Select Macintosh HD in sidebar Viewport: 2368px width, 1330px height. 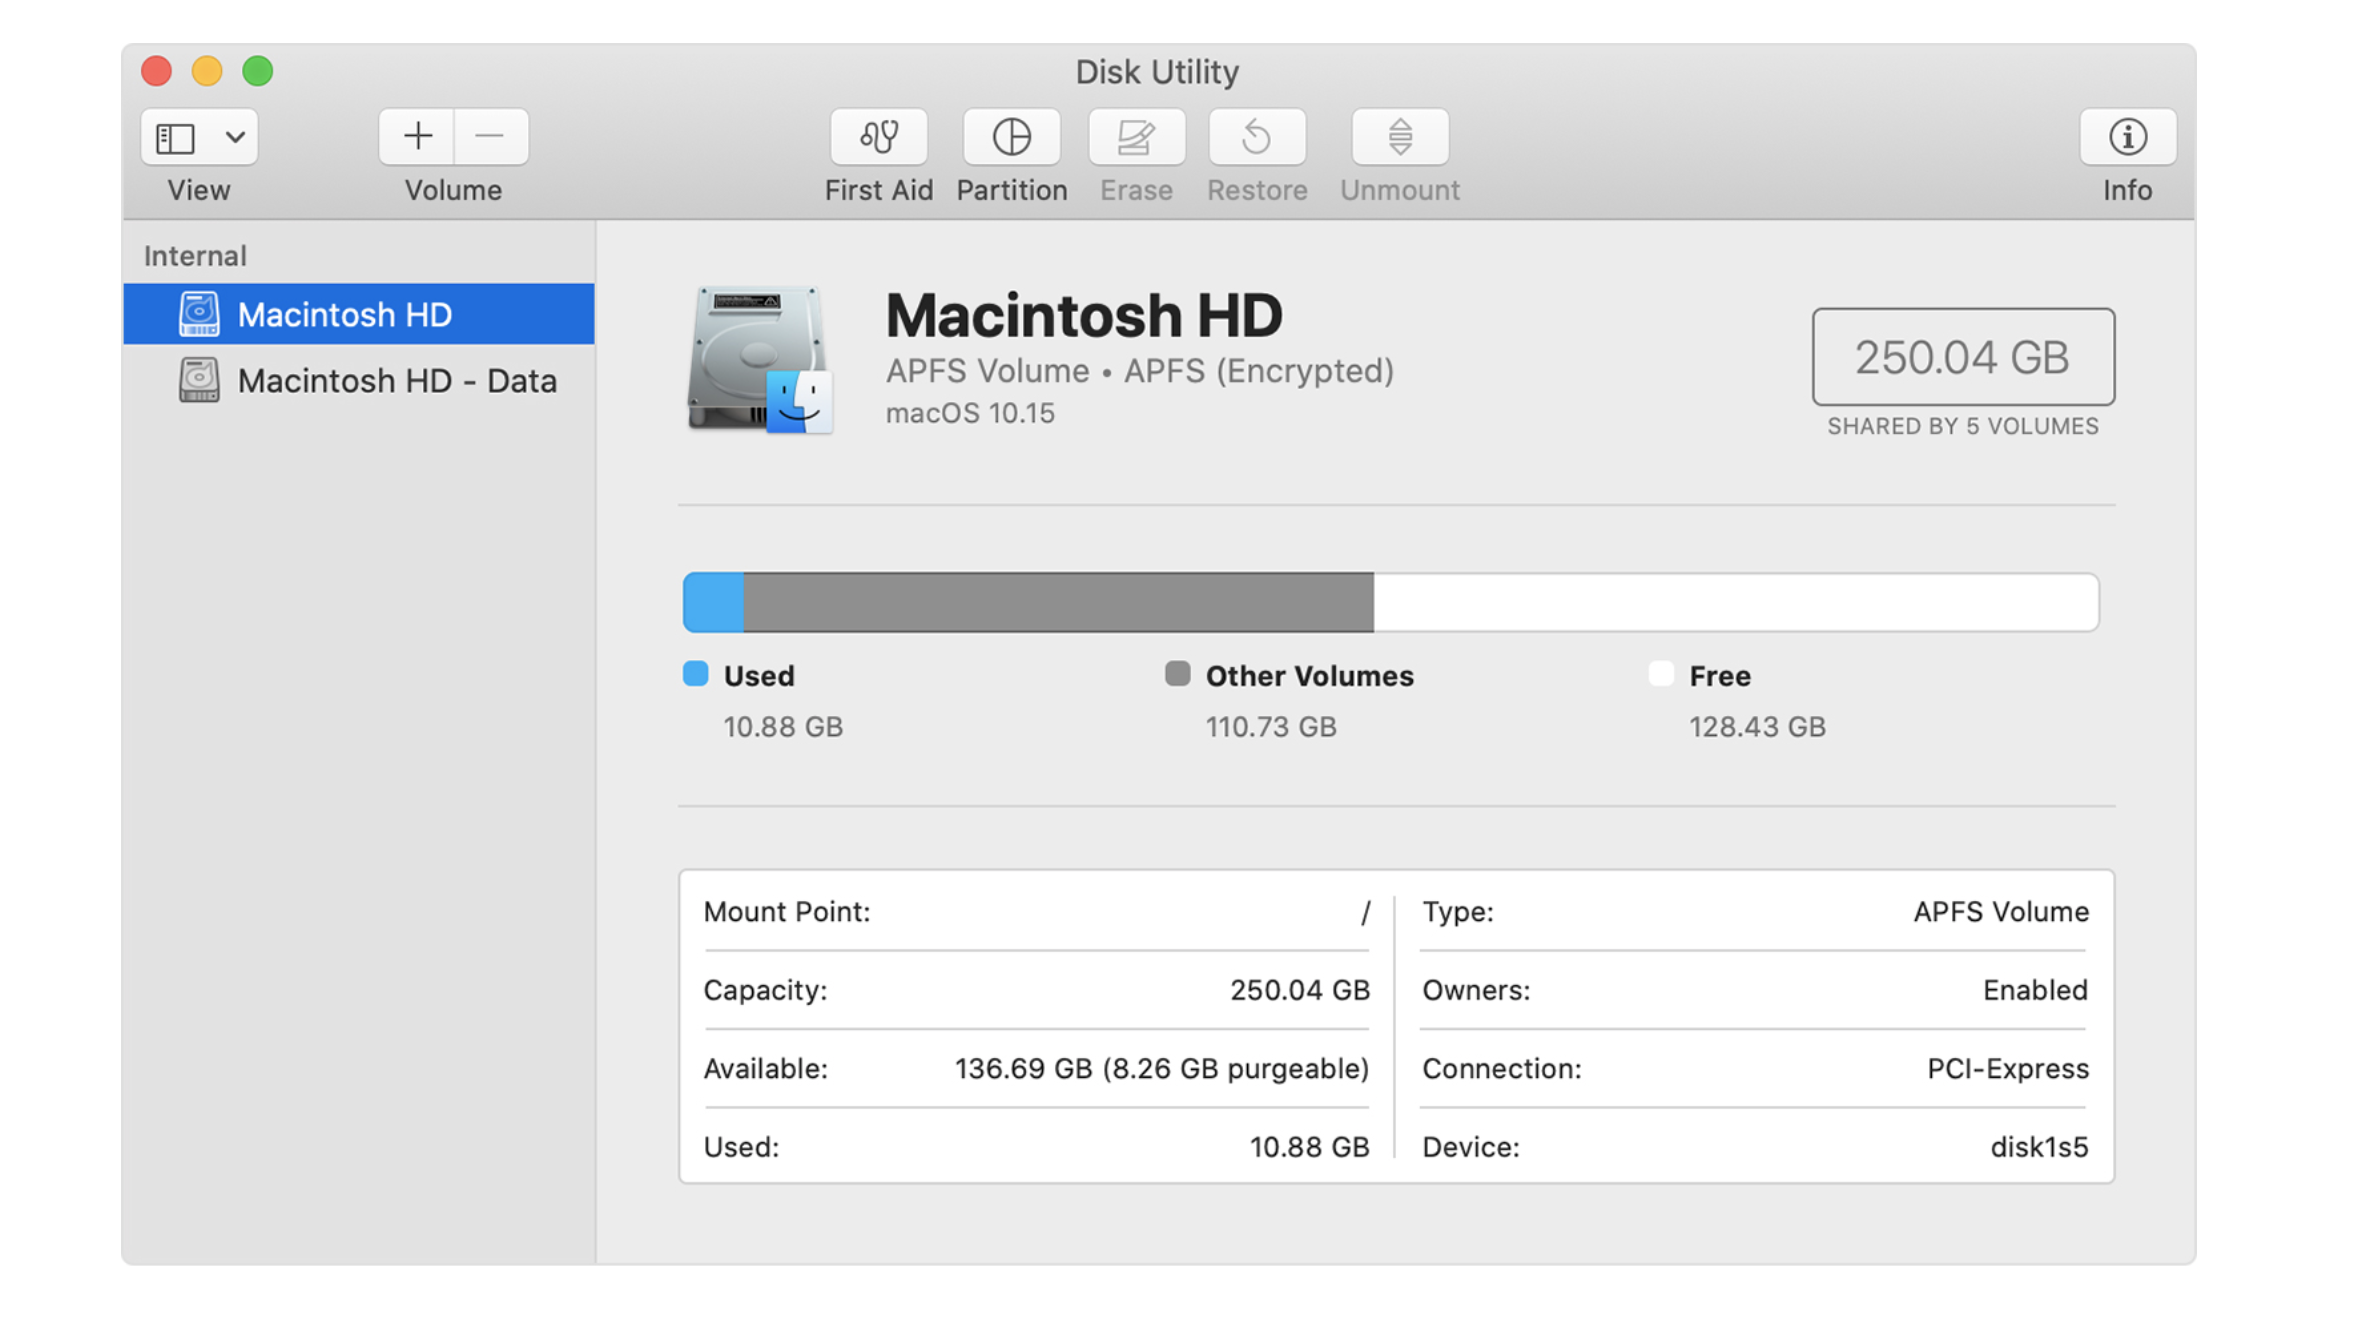click(x=344, y=315)
